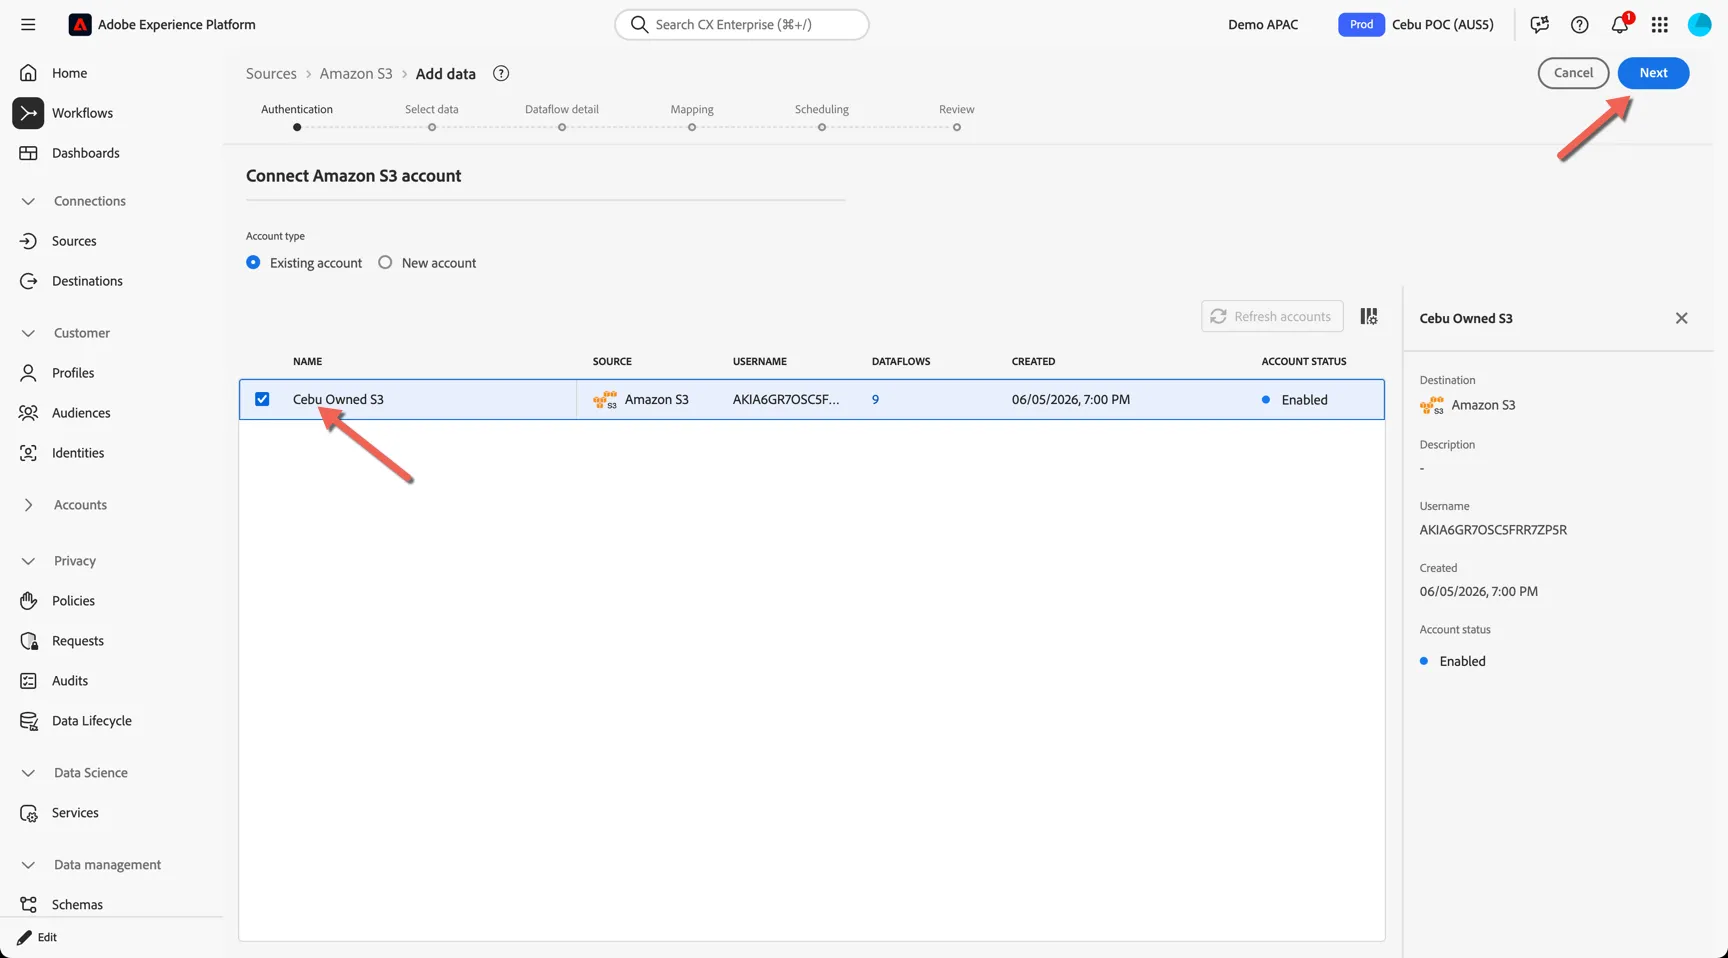1728x958 pixels.
Task: Collapse the Connections section
Action: 28,201
